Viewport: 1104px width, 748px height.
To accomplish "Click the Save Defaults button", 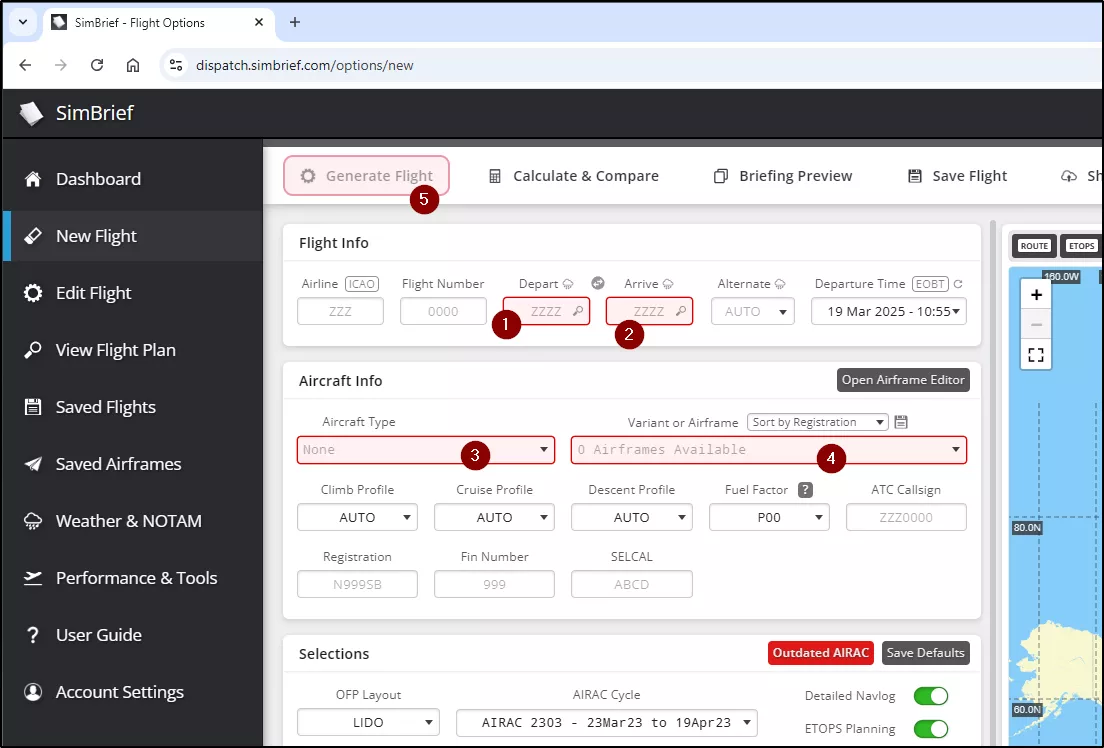I will (925, 653).
